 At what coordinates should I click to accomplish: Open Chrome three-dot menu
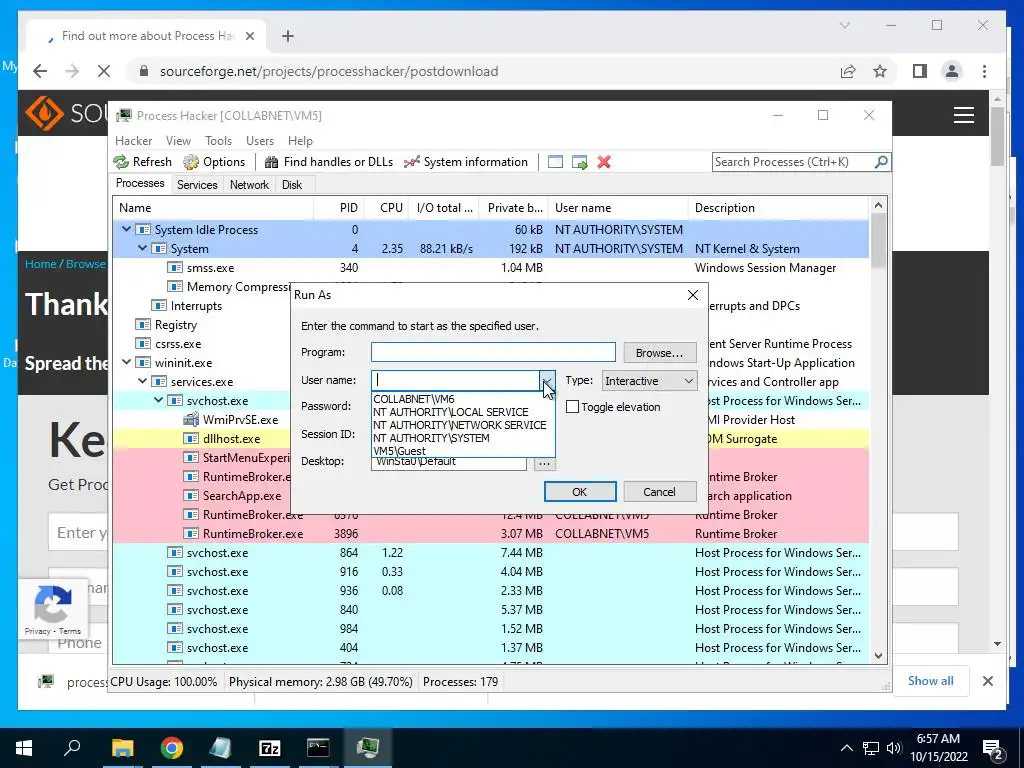pos(984,71)
